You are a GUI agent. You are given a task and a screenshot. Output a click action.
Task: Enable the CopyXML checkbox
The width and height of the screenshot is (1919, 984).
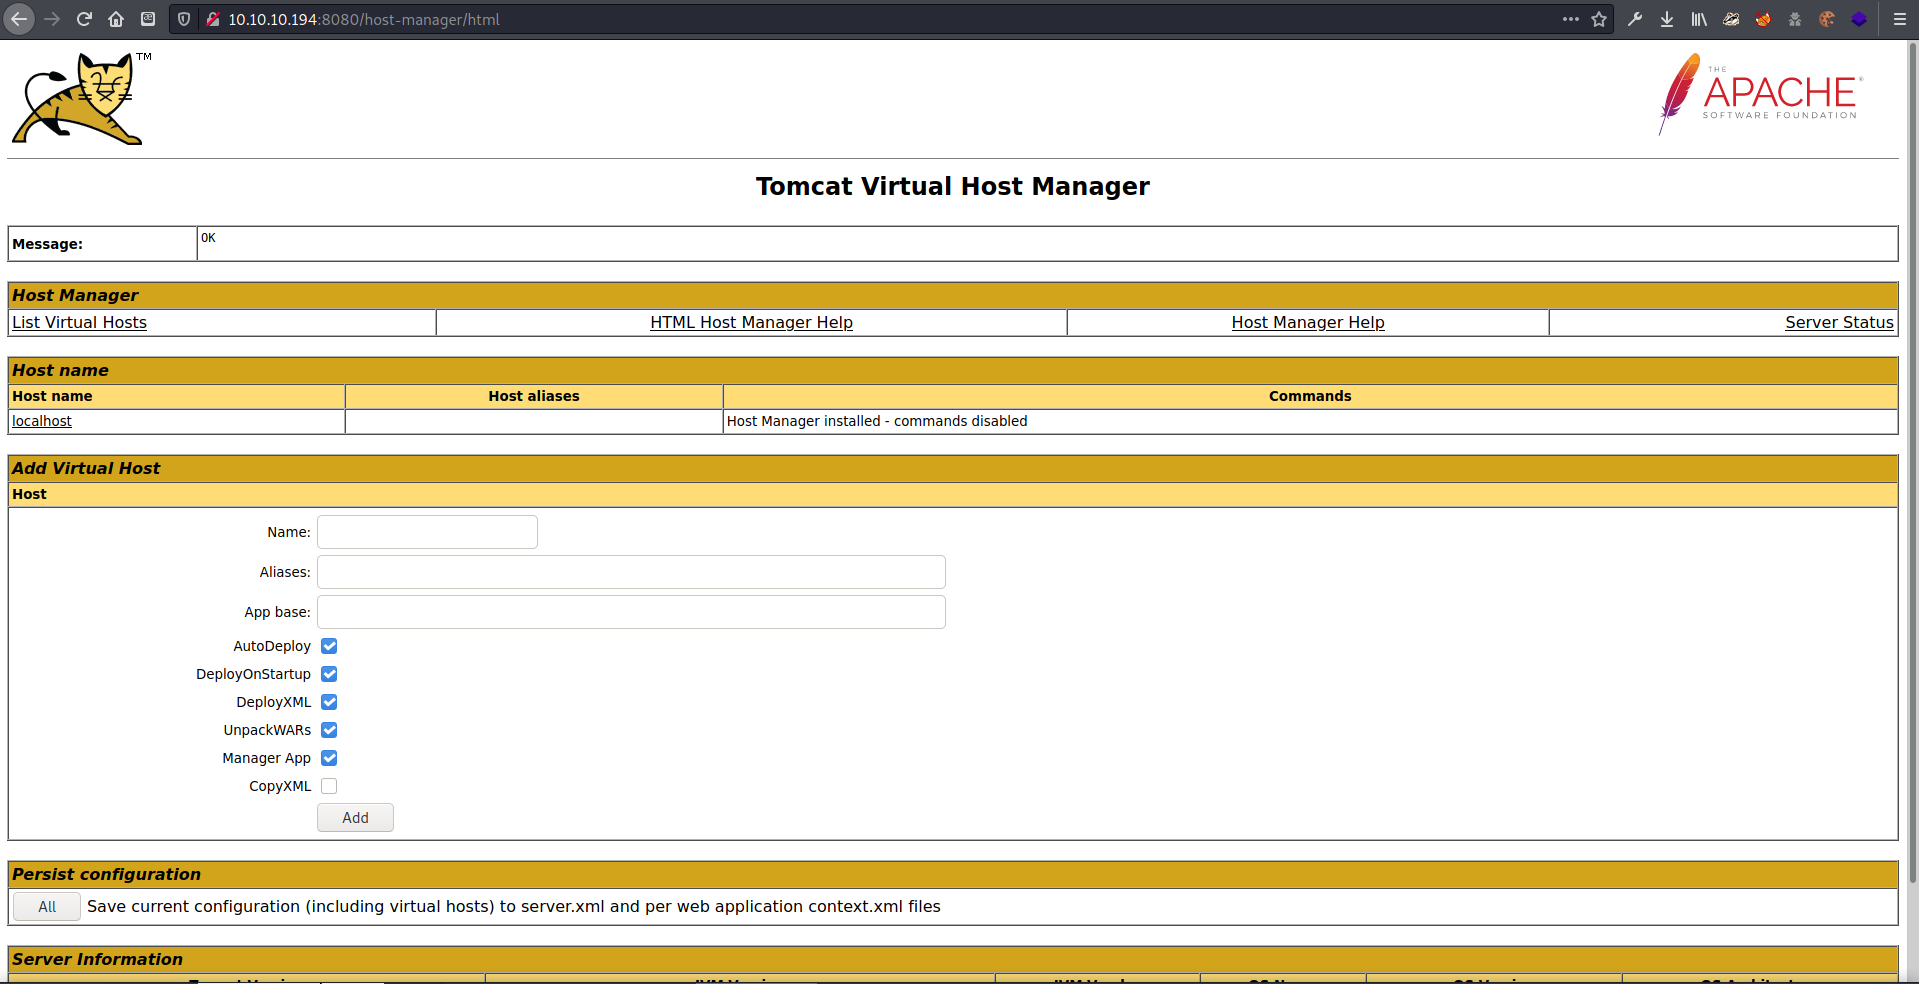(x=329, y=786)
